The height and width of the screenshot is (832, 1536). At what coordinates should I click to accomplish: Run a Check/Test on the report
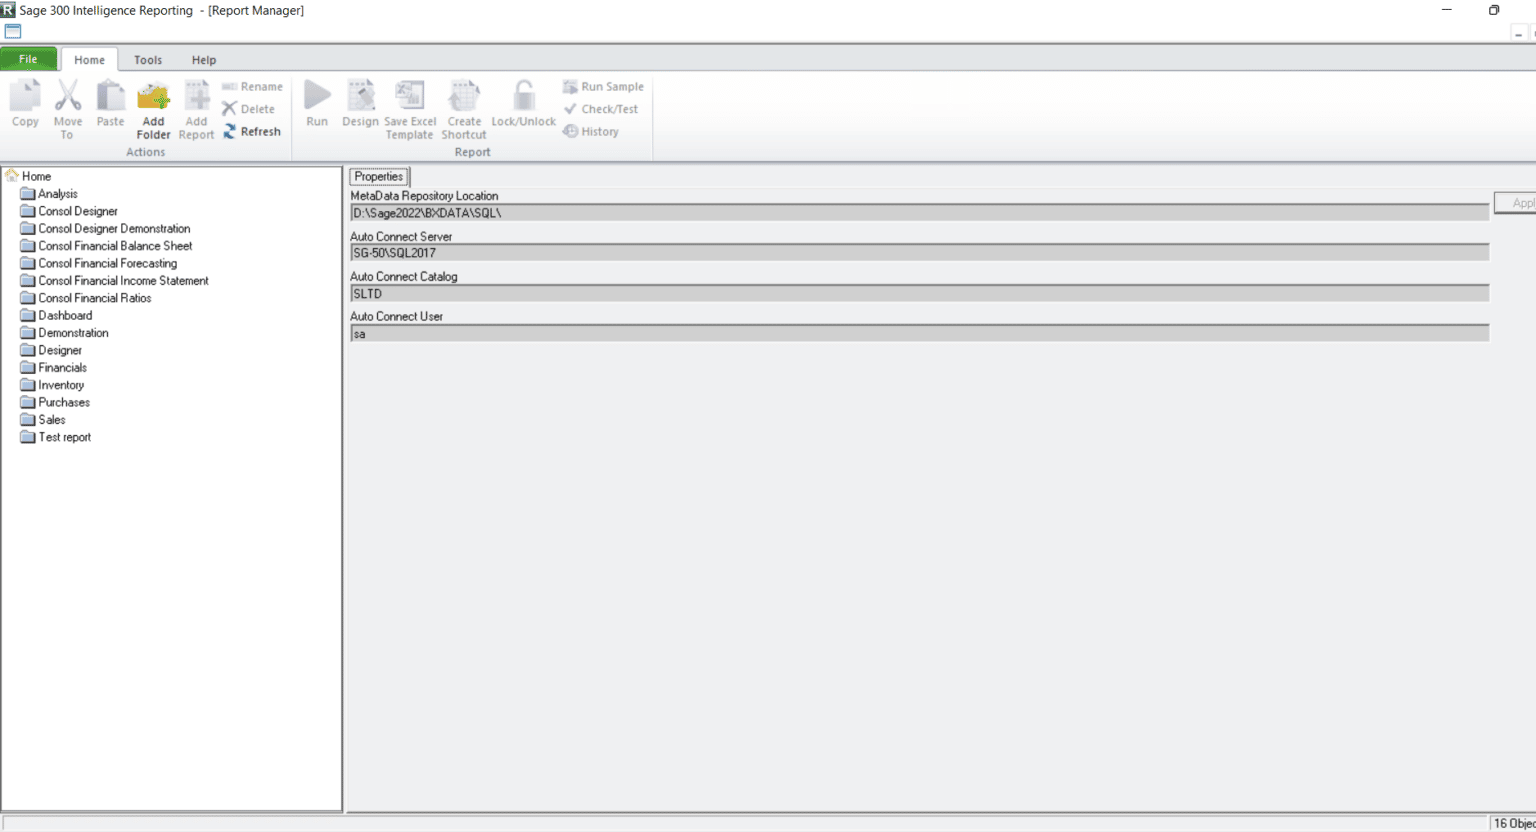click(x=601, y=109)
